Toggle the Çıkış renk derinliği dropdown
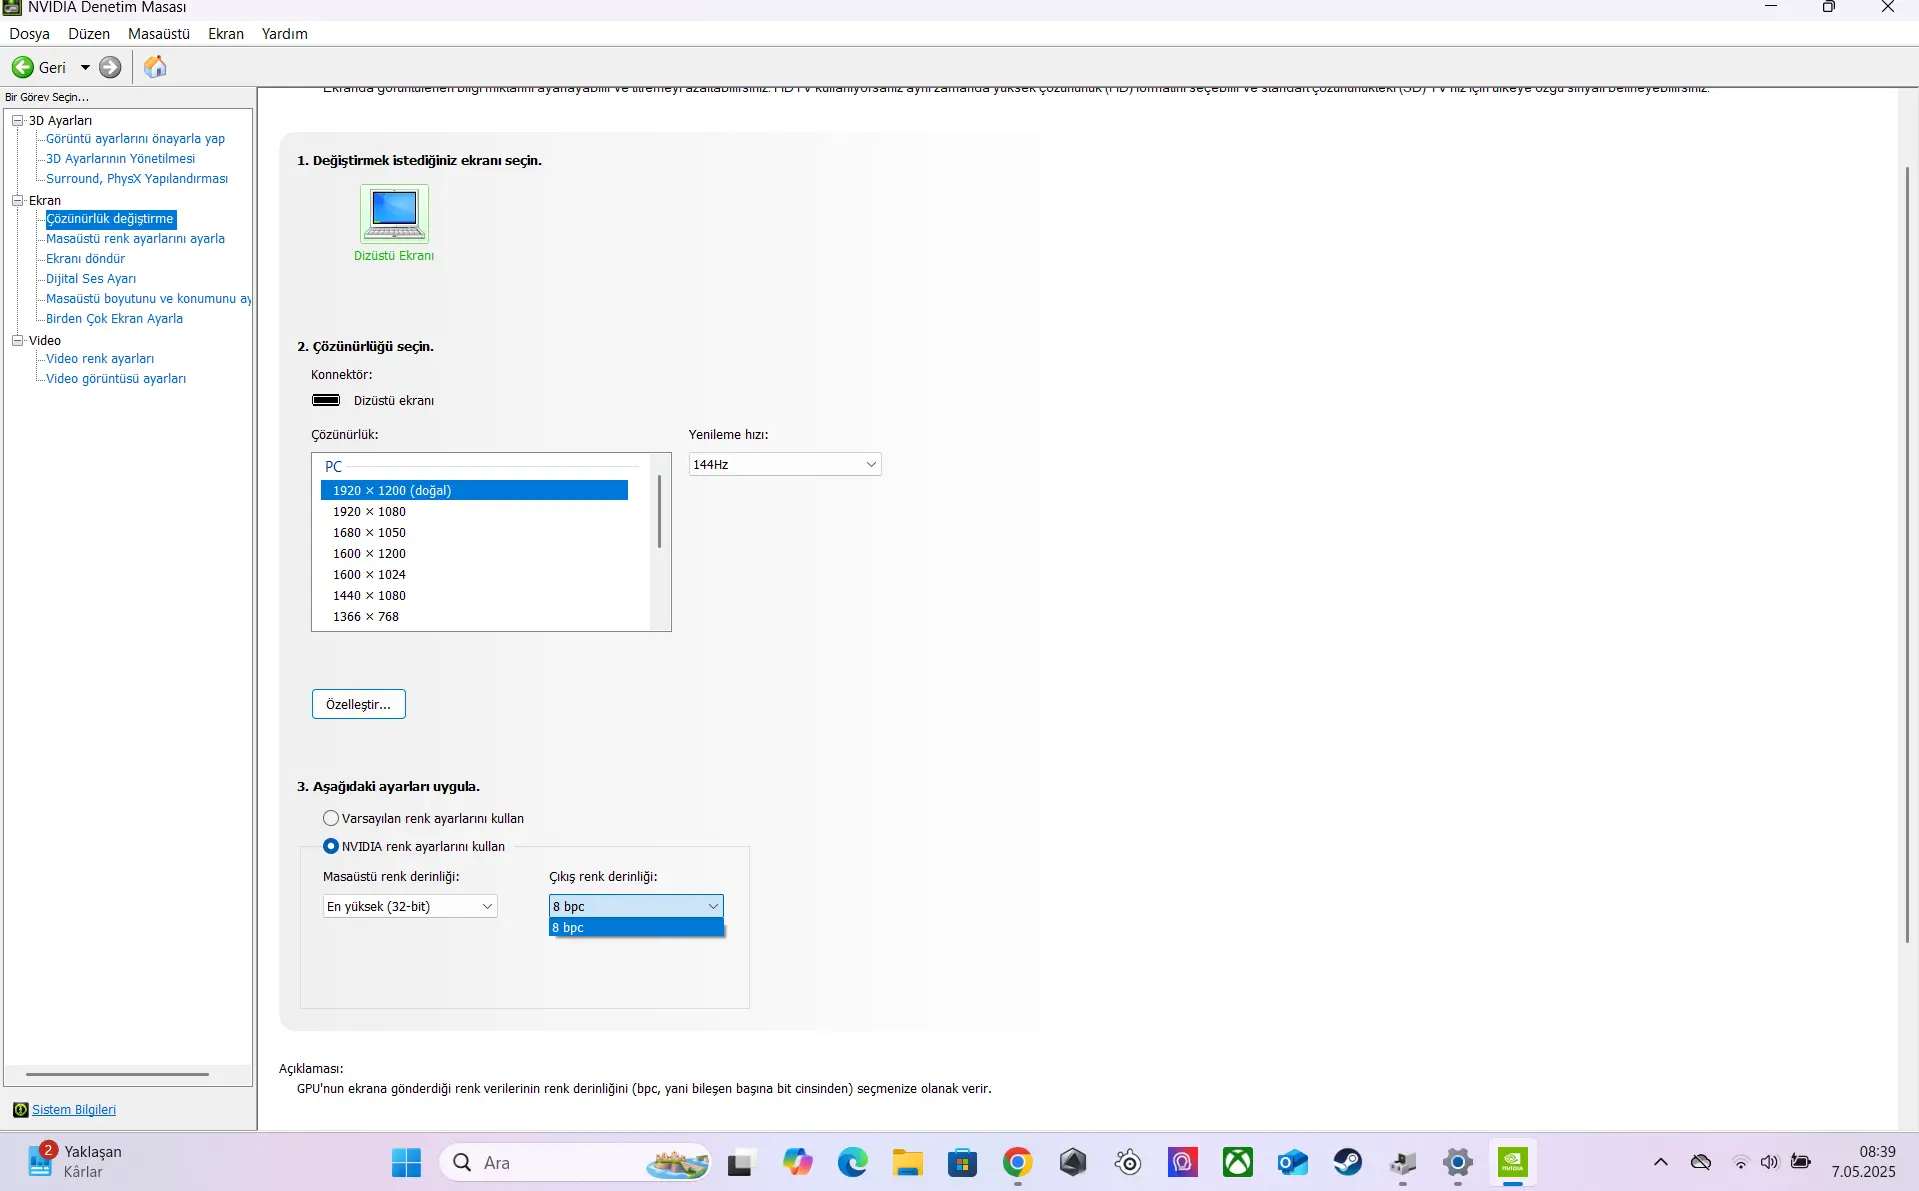Viewport: 1919px width, 1191px height. pyautogui.click(x=636, y=906)
